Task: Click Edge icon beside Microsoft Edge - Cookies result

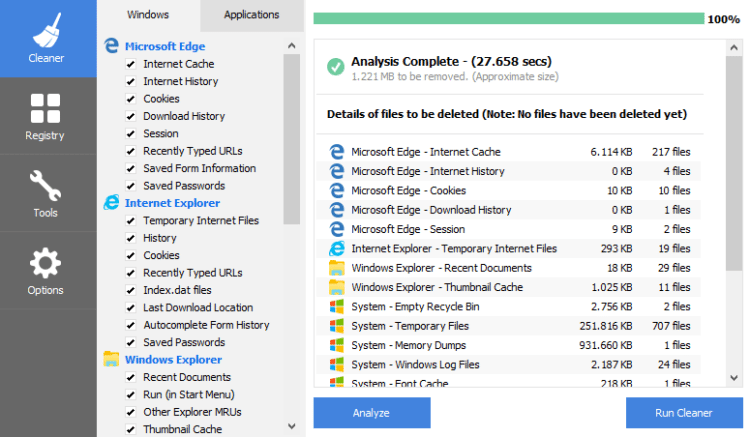Action: [337, 190]
